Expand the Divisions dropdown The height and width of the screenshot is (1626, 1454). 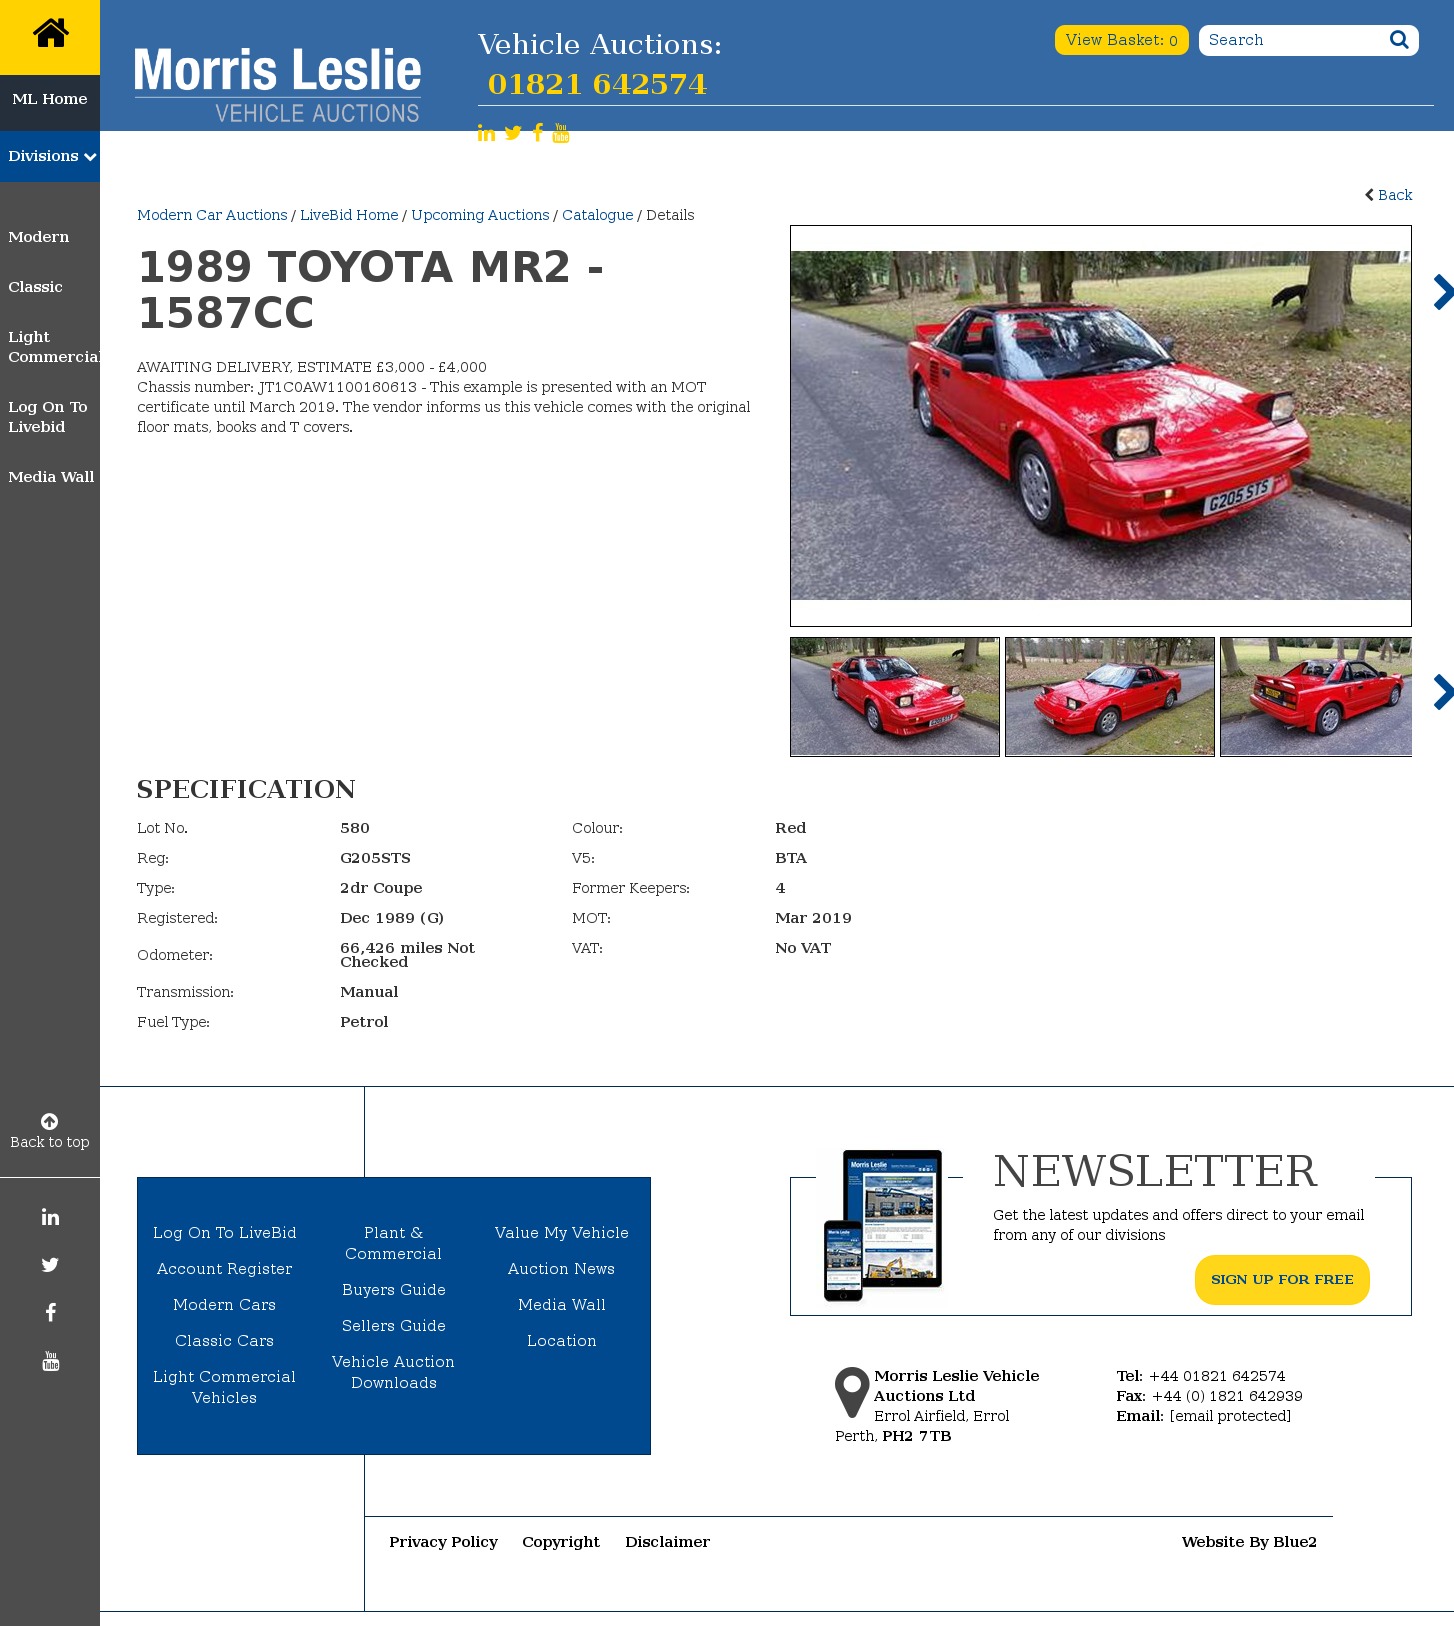point(50,156)
